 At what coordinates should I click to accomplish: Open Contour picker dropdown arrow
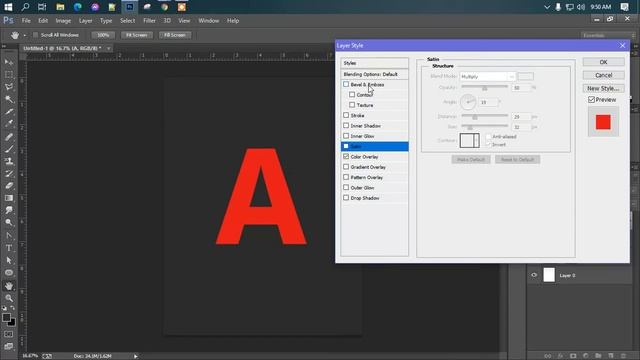[x=476, y=140]
